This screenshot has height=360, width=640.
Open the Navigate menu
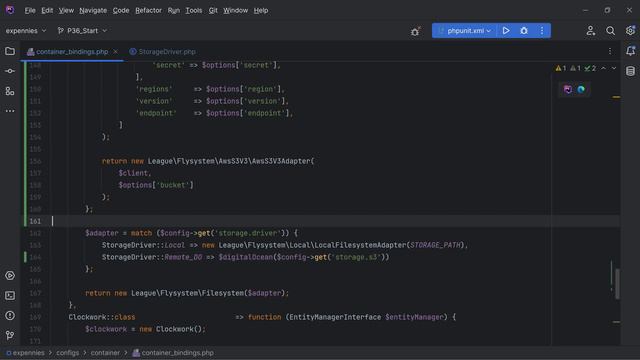93,10
